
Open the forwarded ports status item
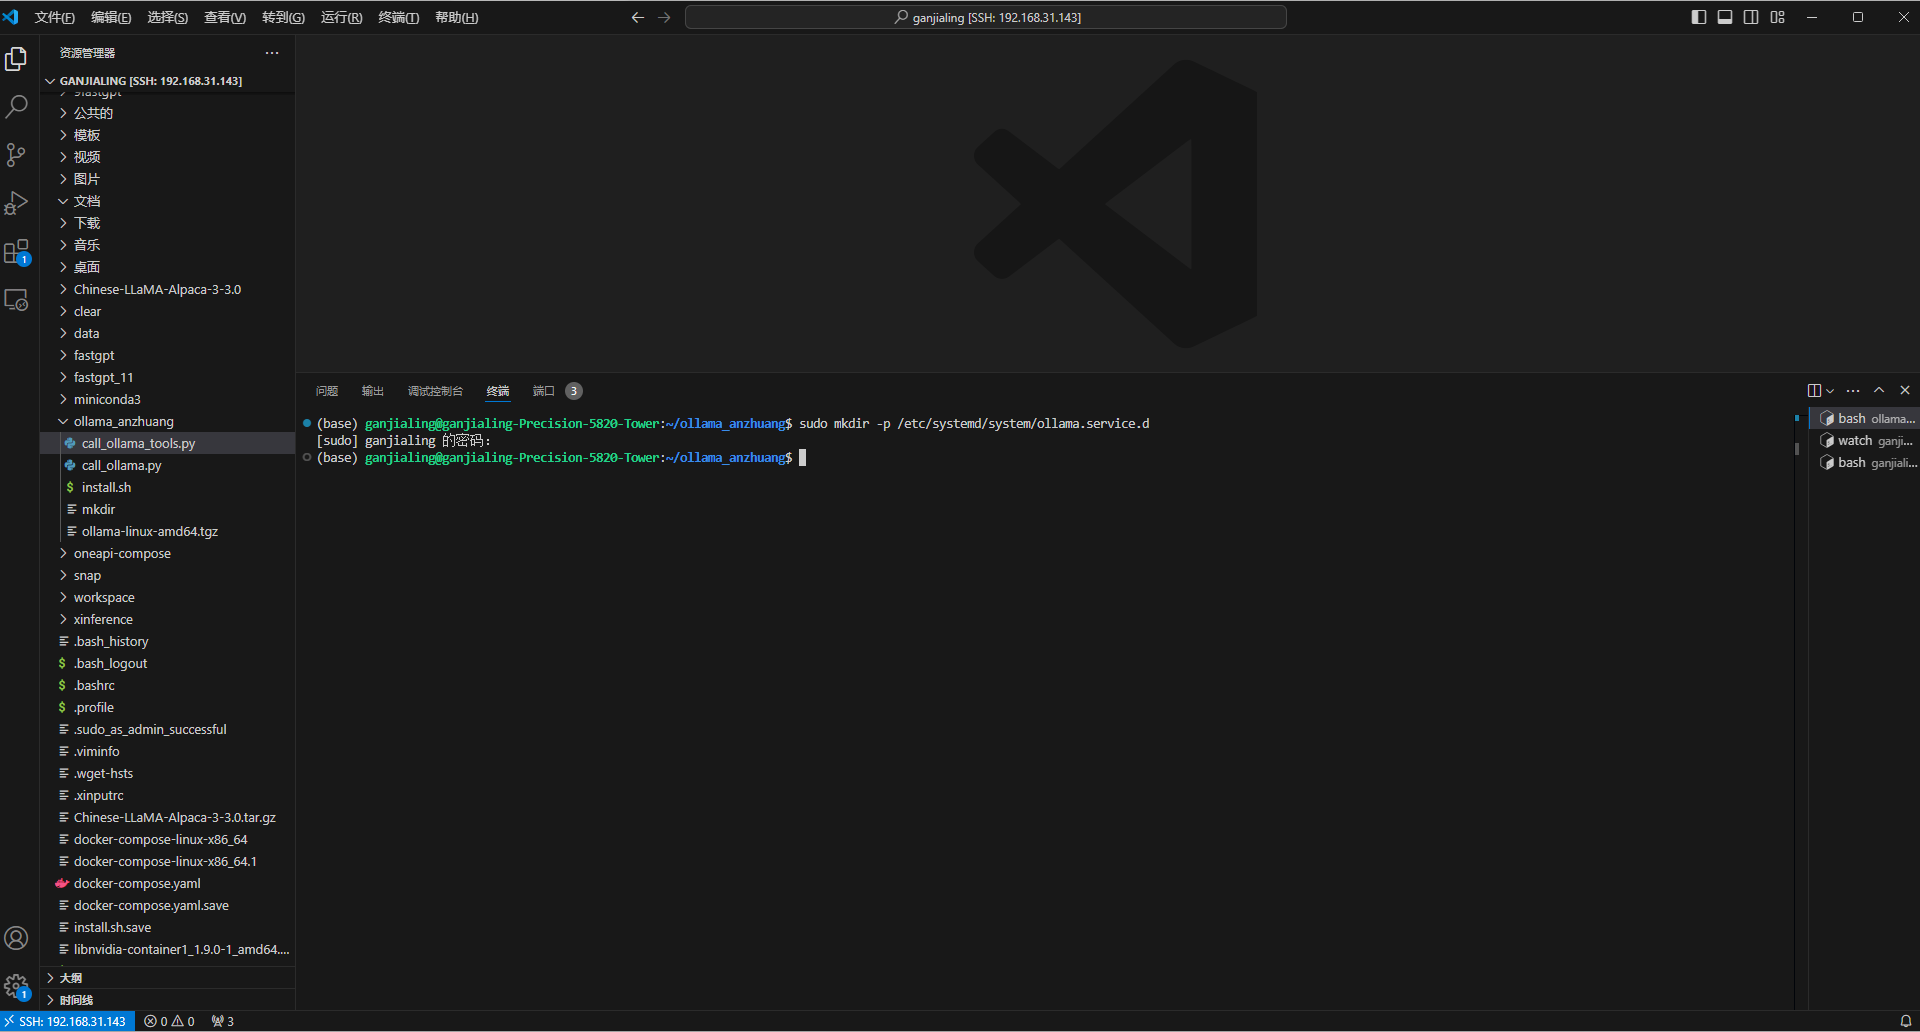pyautogui.click(x=223, y=1021)
